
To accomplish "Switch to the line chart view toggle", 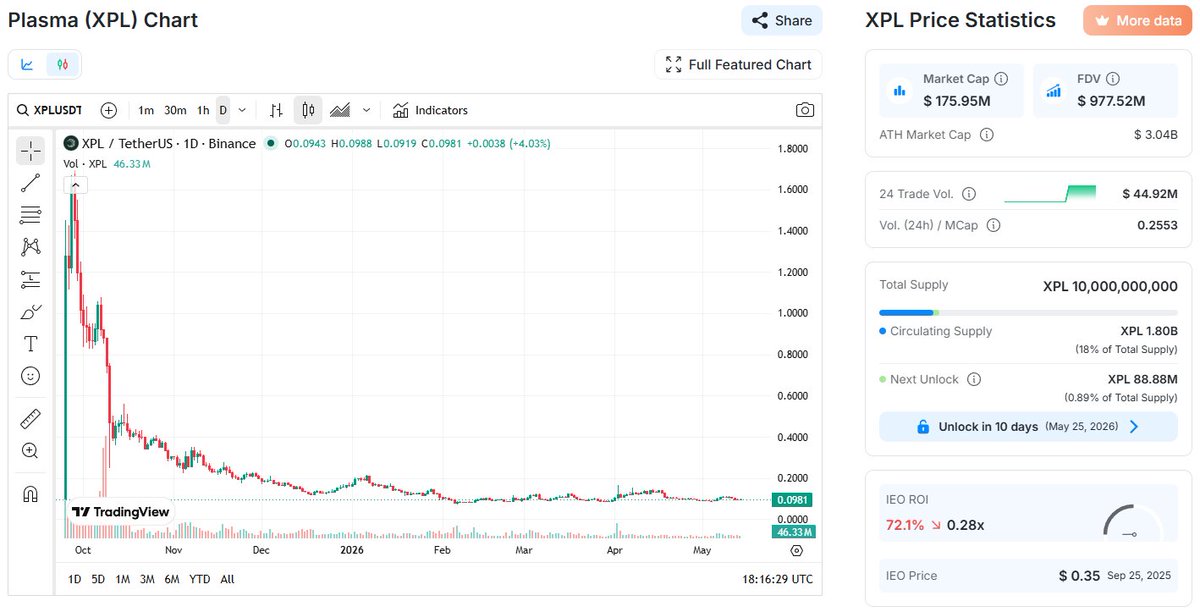I will pos(27,65).
